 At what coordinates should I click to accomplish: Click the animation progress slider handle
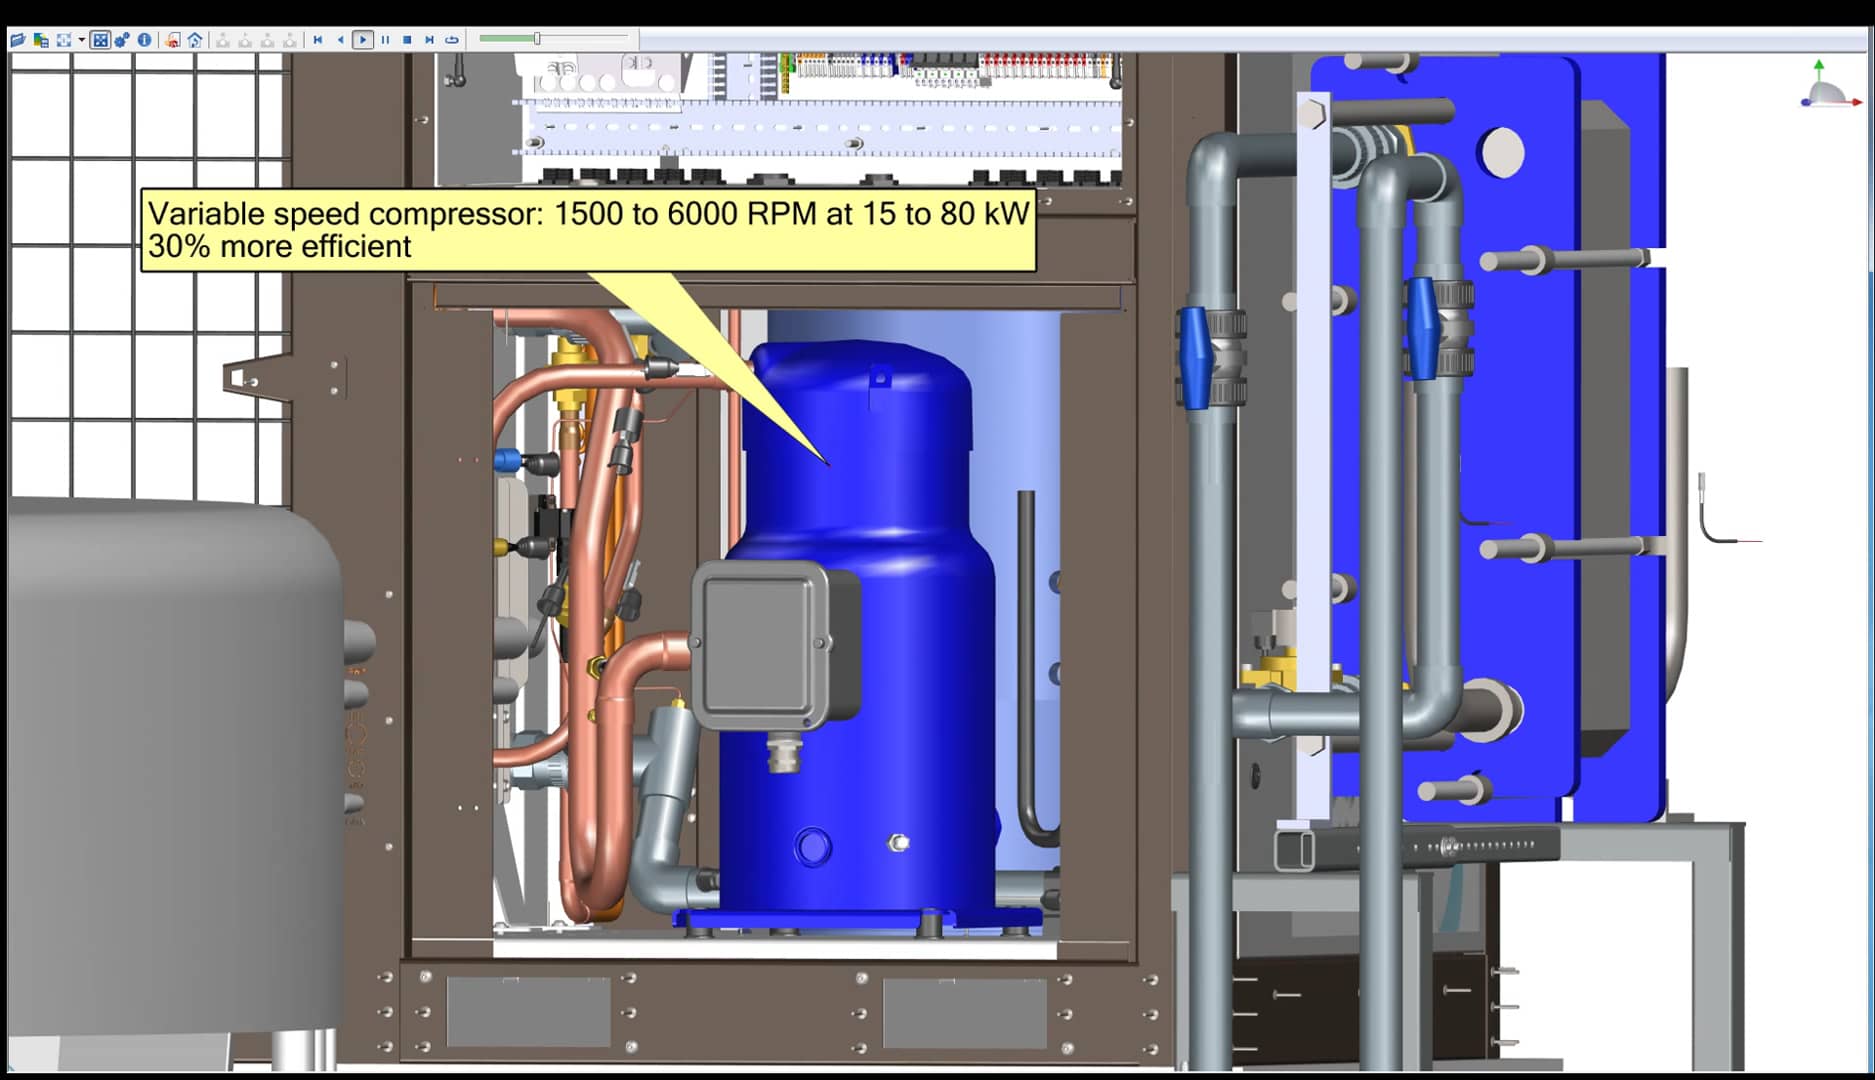click(x=537, y=38)
